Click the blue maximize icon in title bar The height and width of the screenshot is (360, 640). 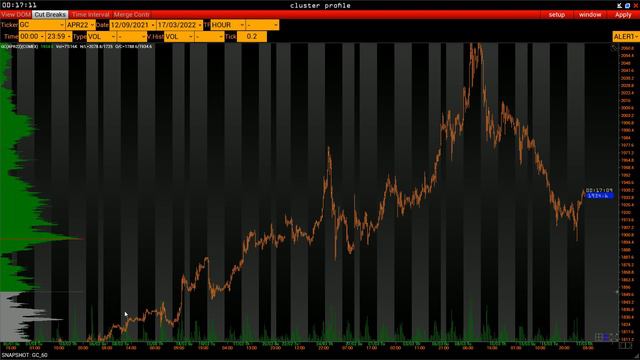628,5
